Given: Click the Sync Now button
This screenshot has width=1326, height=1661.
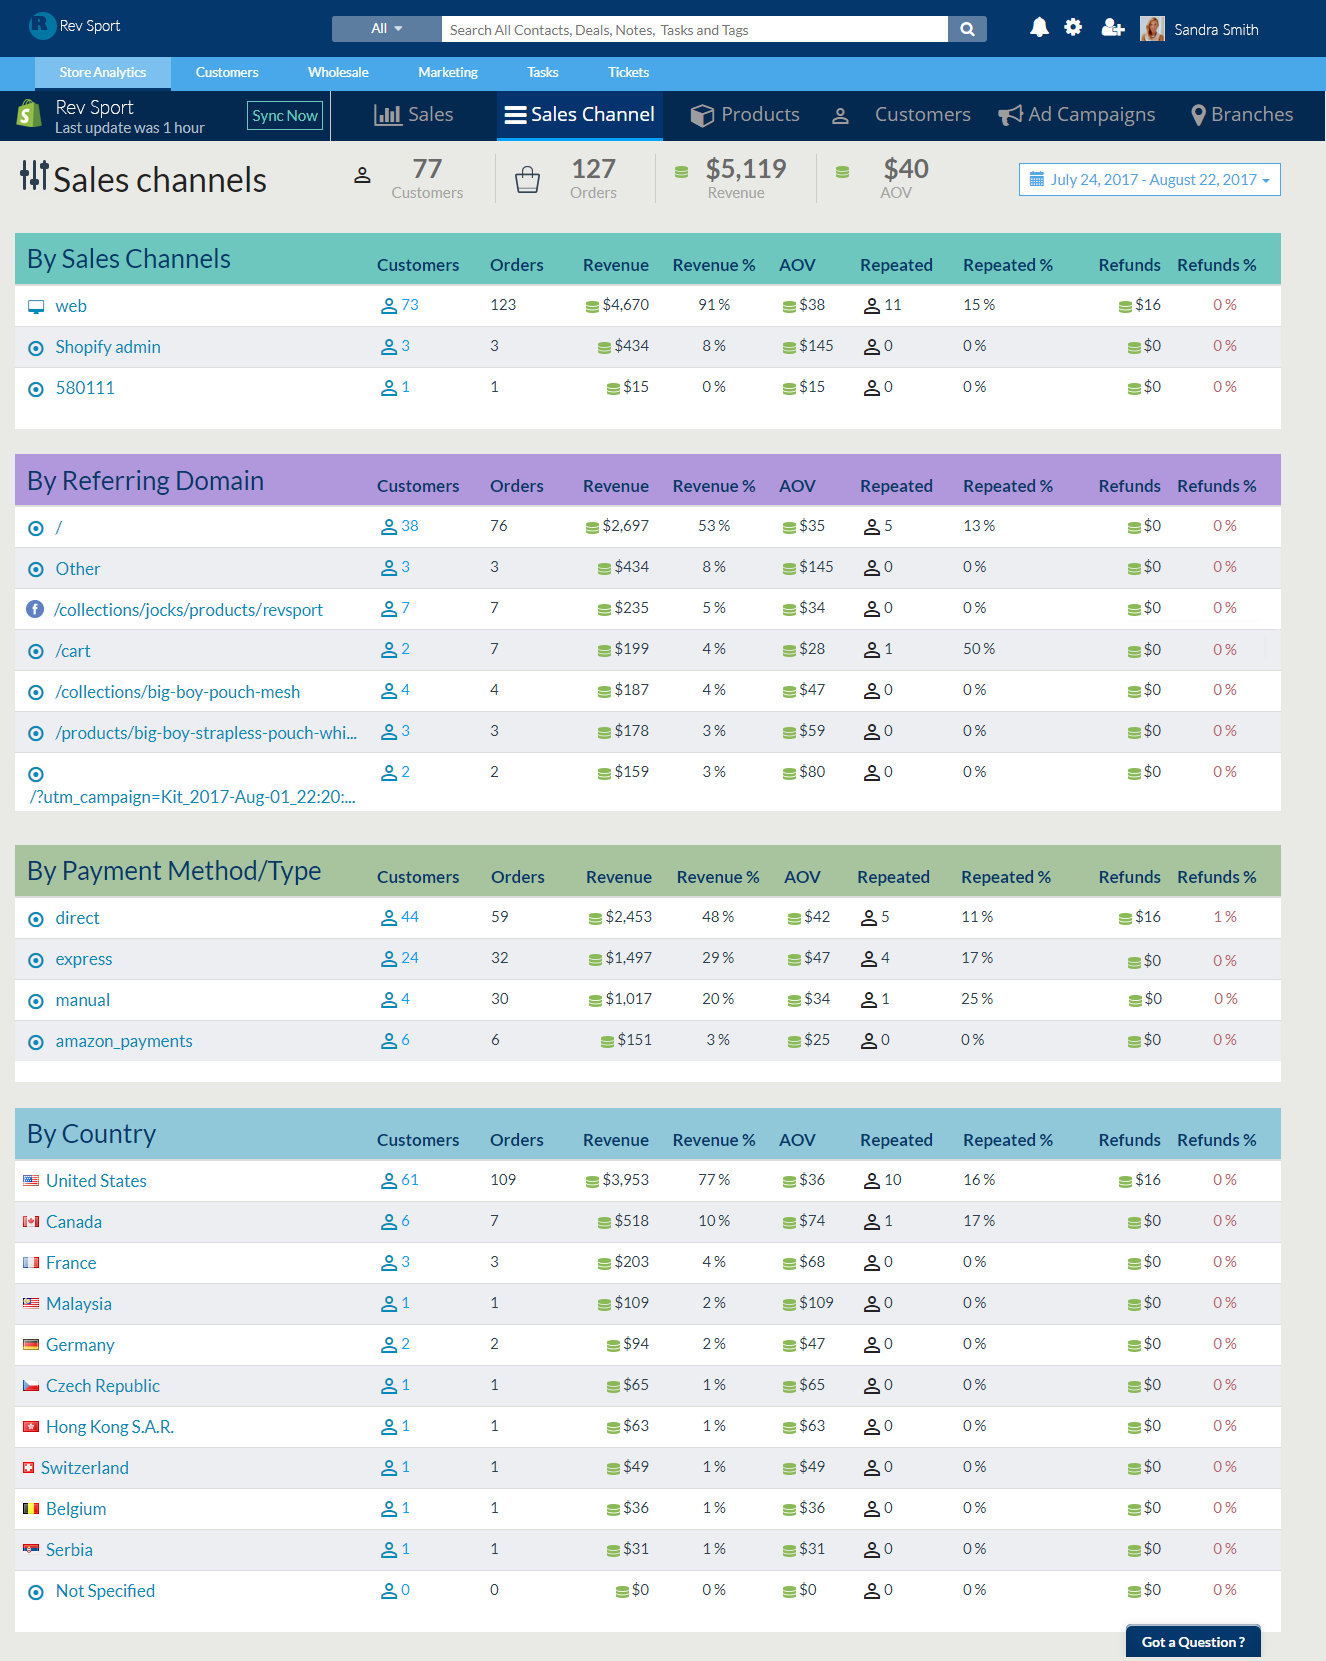Looking at the screenshot, I should coord(285,116).
